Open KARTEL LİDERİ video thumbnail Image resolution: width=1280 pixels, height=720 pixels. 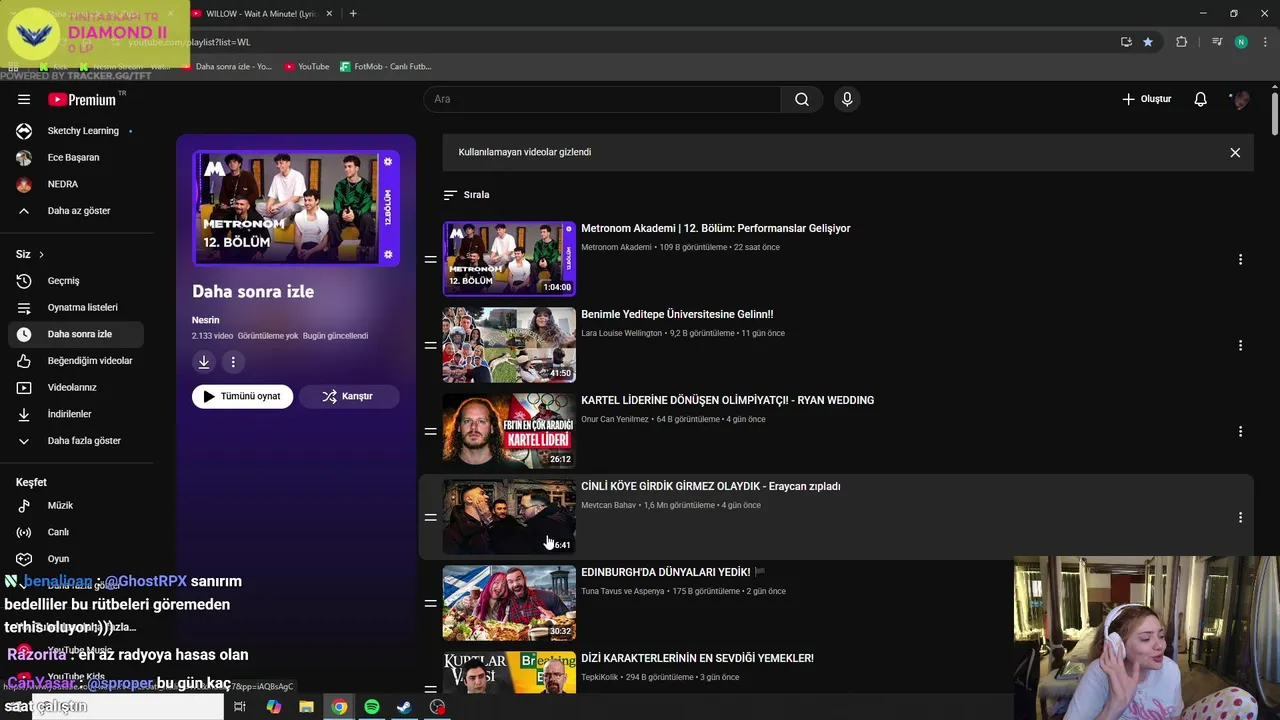[509, 431]
